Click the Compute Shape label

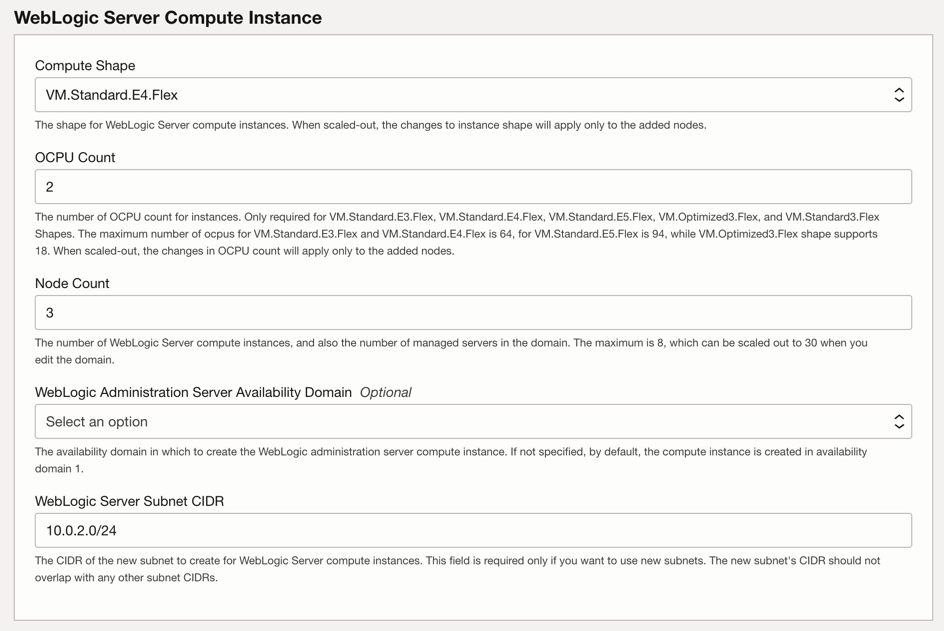[x=85, y=66]
